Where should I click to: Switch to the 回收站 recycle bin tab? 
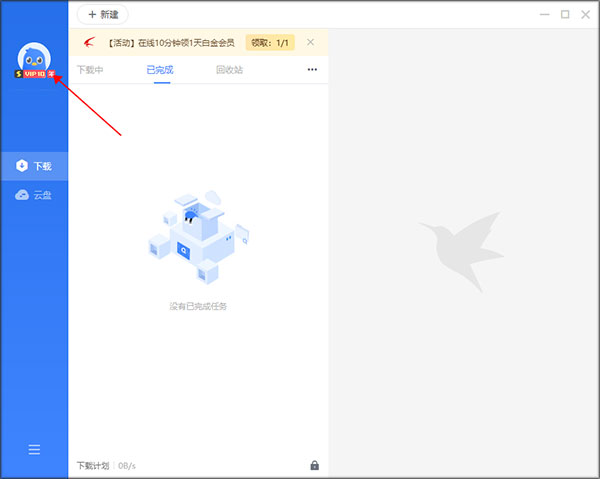[230, 70]
